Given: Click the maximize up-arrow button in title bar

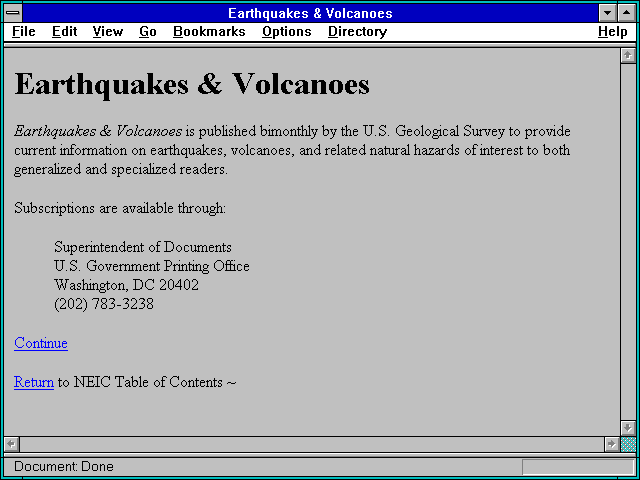Looking at the screenshot, I should (x=627, y=13).
